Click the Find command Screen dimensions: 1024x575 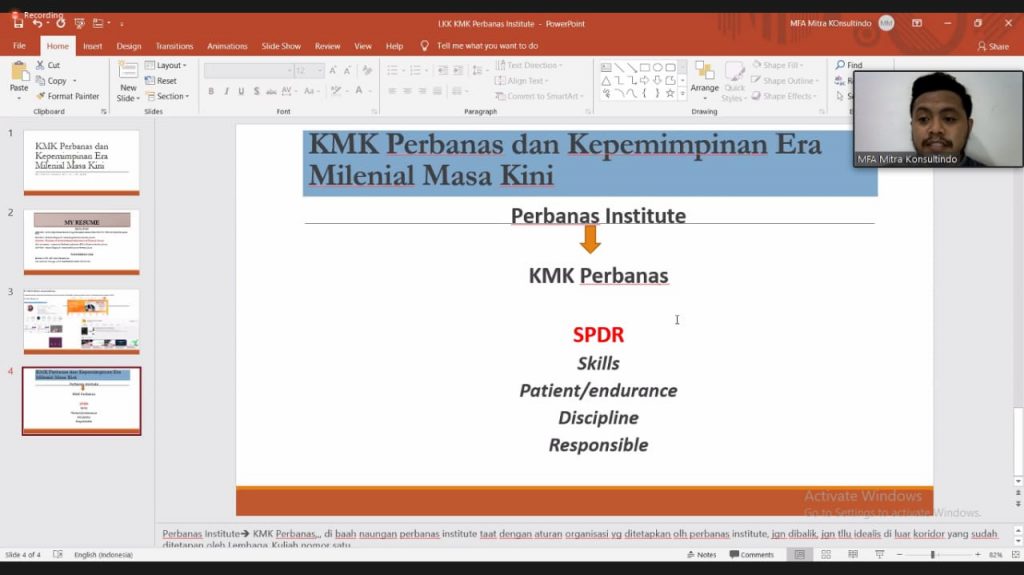coord(848,65)
